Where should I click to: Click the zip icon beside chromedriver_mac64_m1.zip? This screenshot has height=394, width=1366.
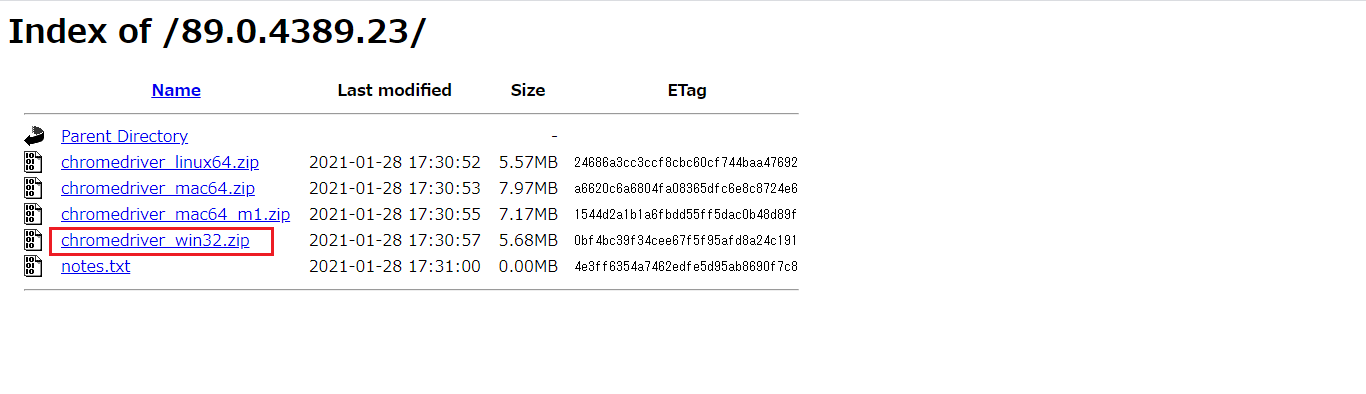point(34,214)
